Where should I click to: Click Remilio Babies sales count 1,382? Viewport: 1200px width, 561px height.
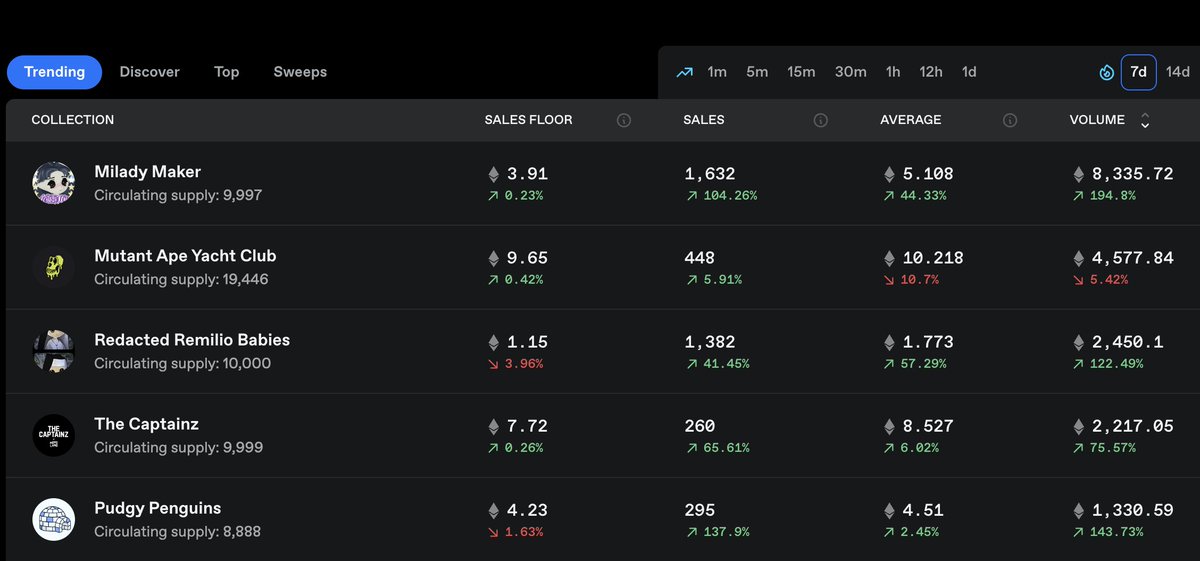[x=710, y=342]
